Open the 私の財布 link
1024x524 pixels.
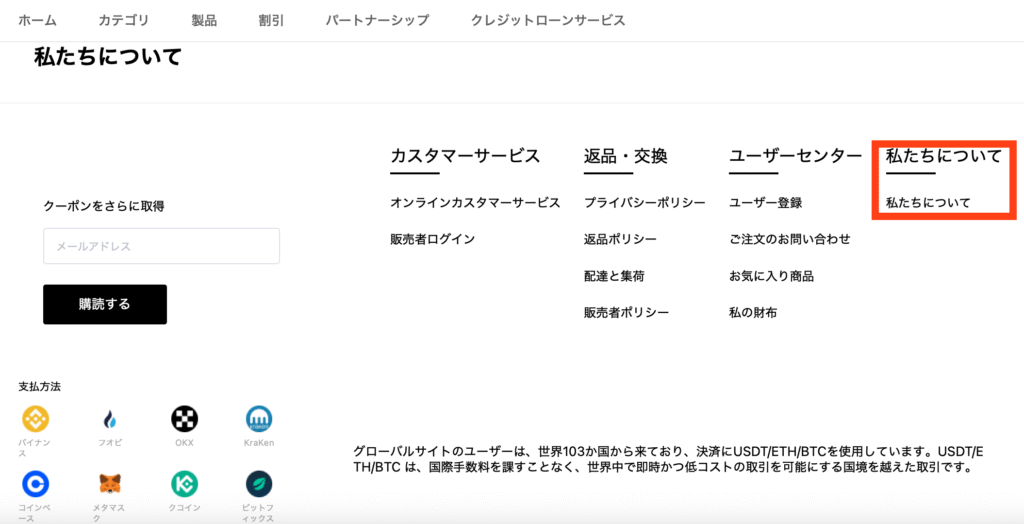point(753,312)
